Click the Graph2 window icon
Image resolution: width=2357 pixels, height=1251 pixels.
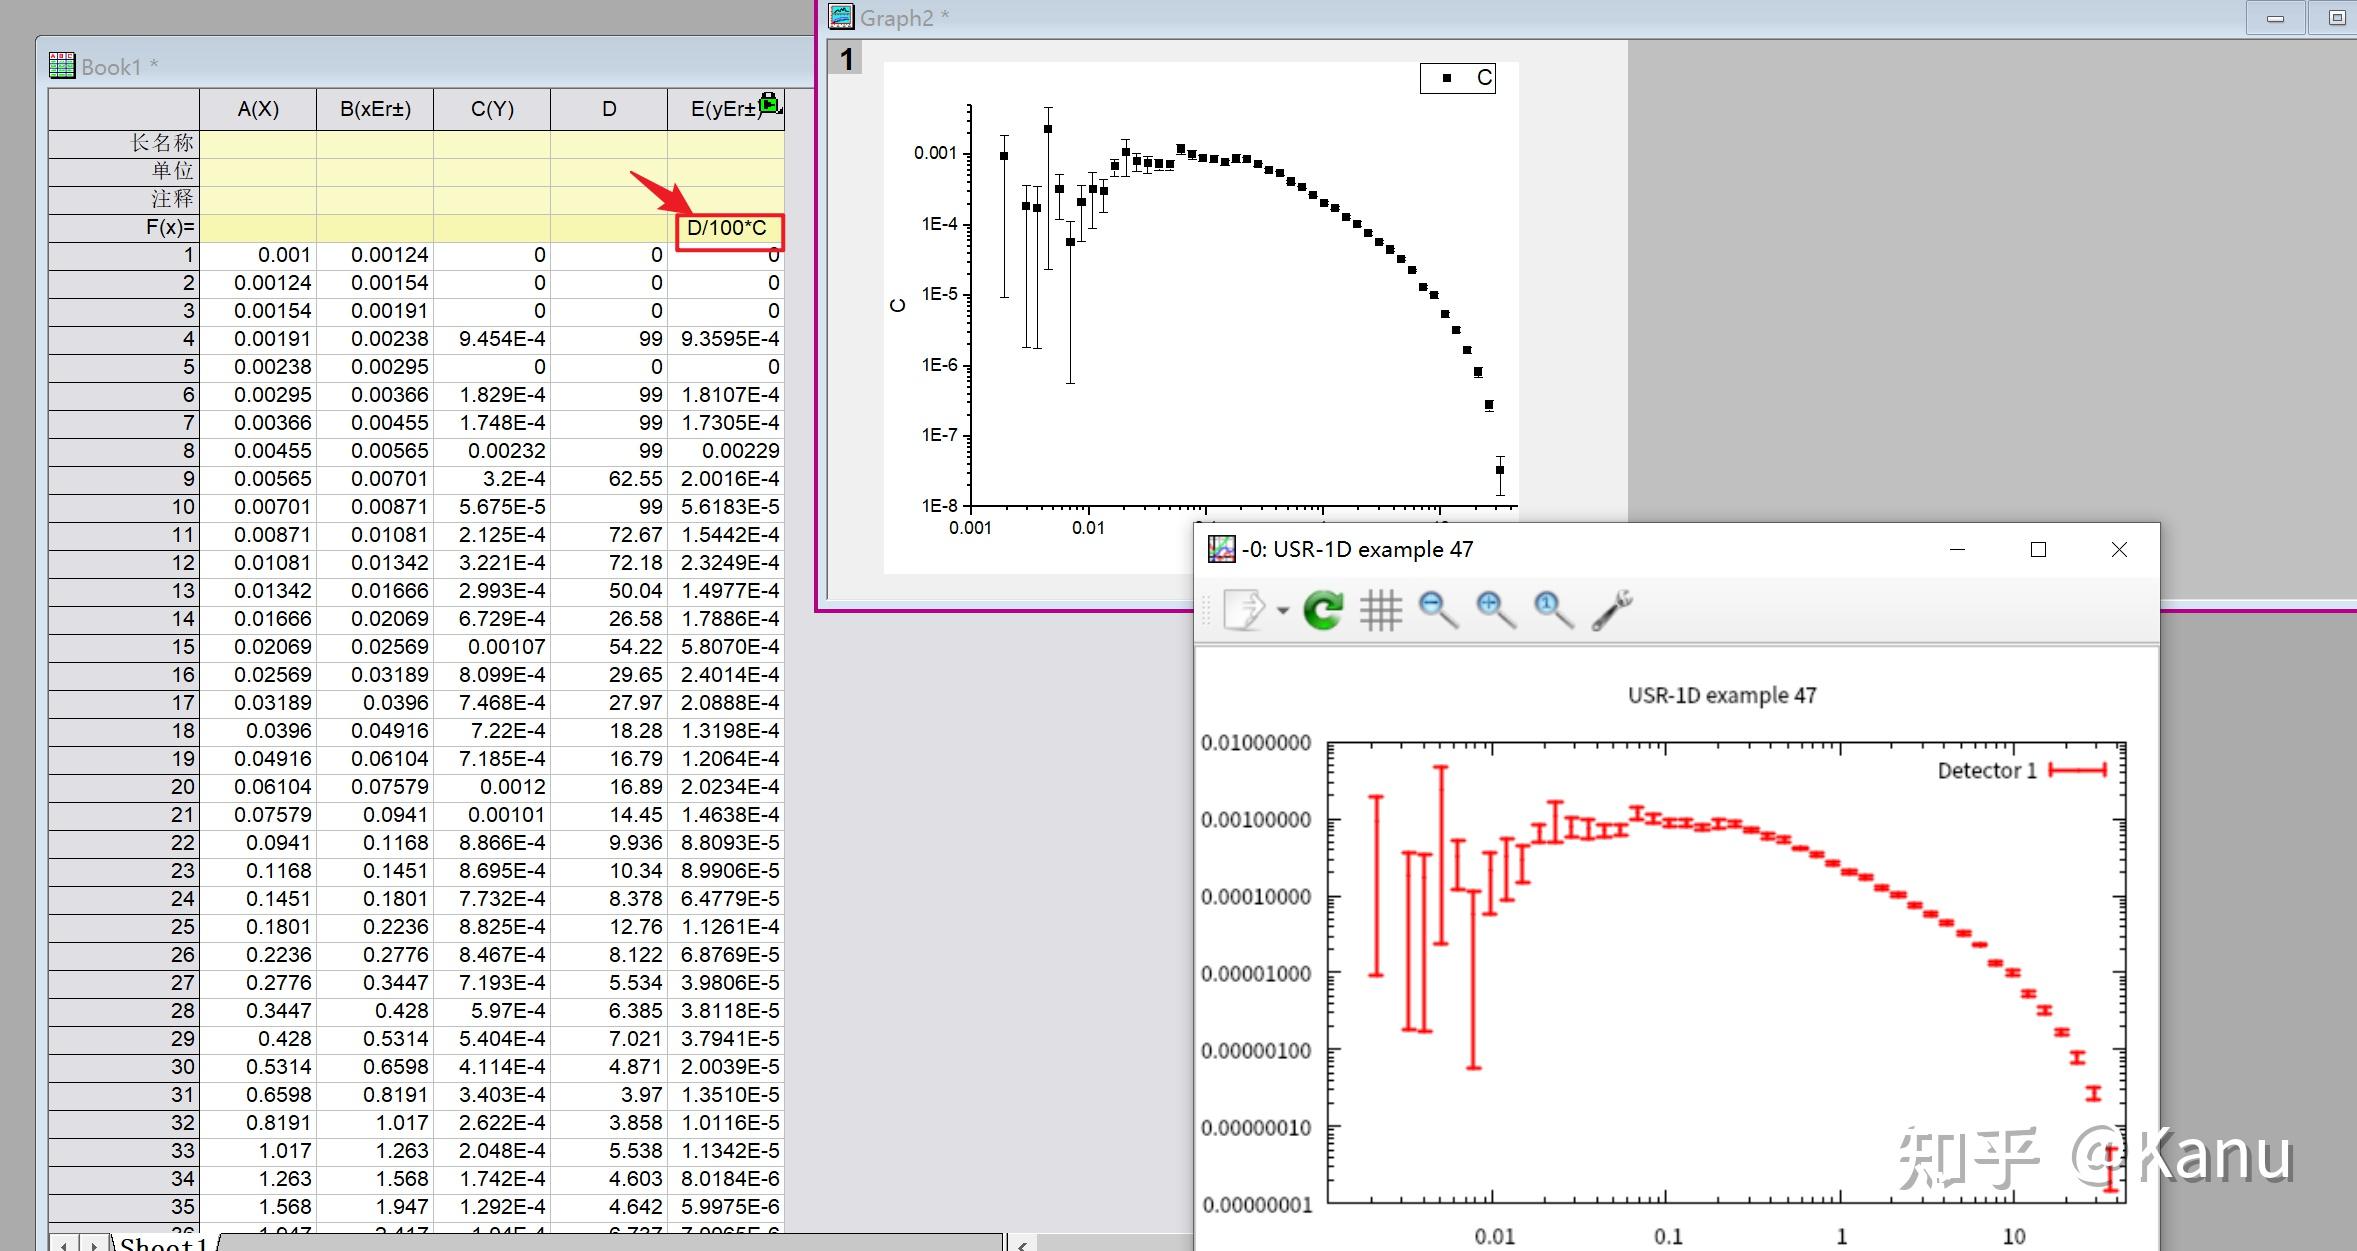(x=841, y=17)
